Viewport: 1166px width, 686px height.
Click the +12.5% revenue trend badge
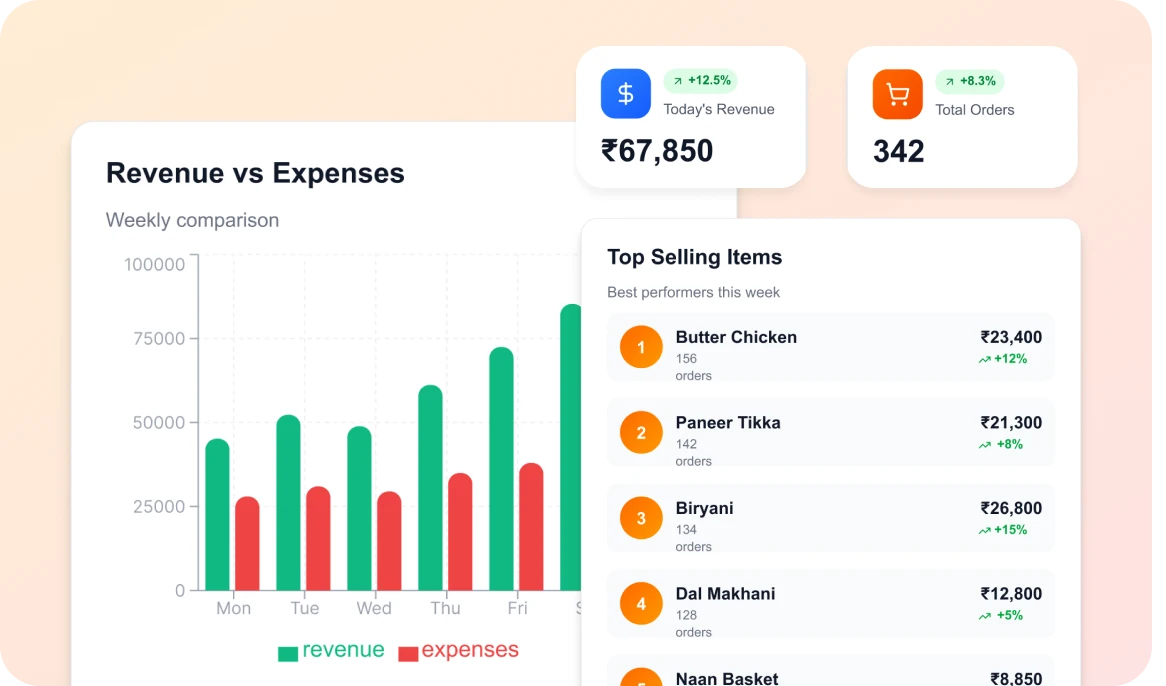coord(701,81)
